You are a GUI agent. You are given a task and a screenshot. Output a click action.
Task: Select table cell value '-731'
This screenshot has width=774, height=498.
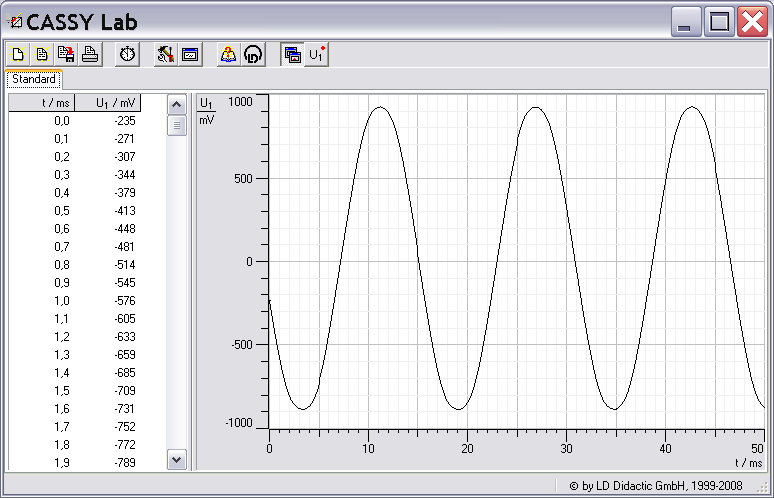click(124, 409)
